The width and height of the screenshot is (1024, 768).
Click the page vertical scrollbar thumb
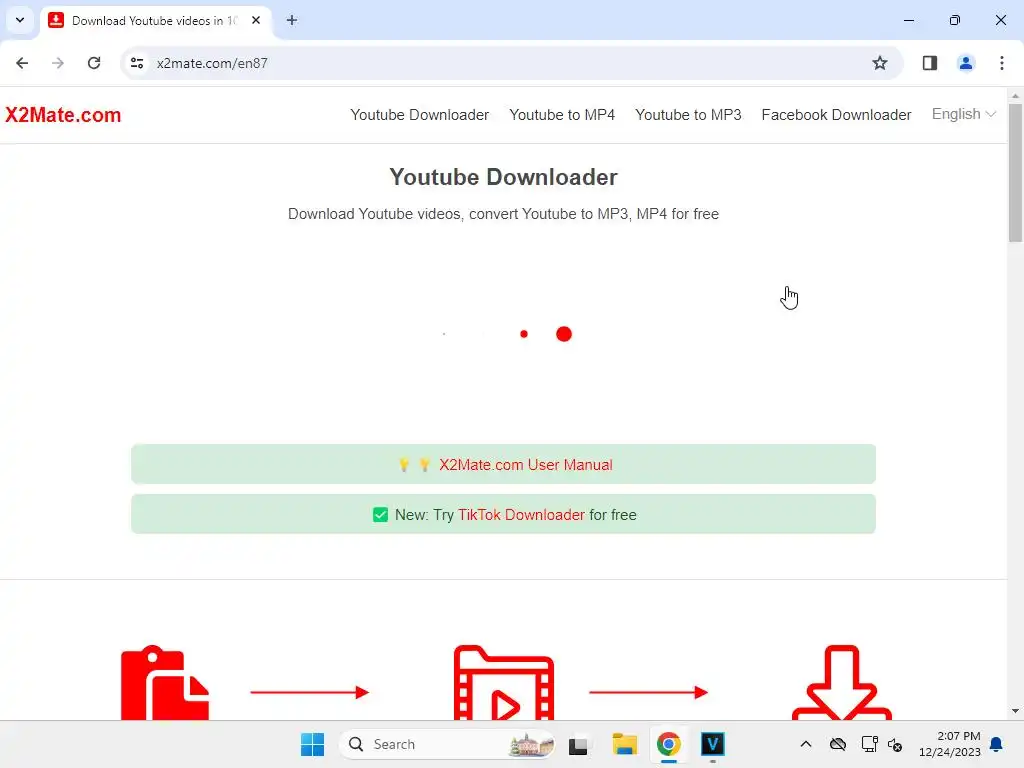[1015, 173]
